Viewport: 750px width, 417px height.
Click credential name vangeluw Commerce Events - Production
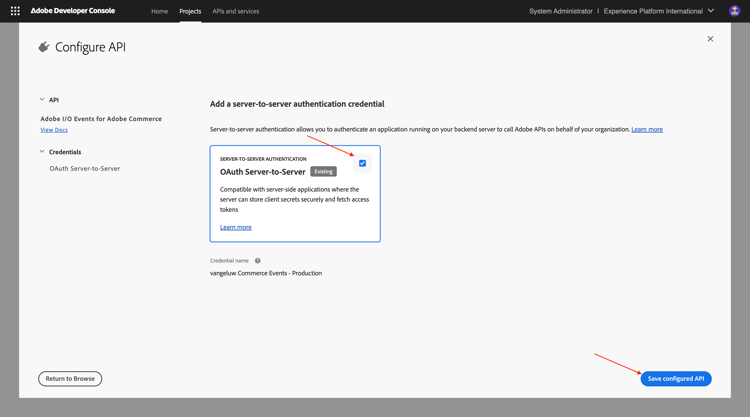266,273
